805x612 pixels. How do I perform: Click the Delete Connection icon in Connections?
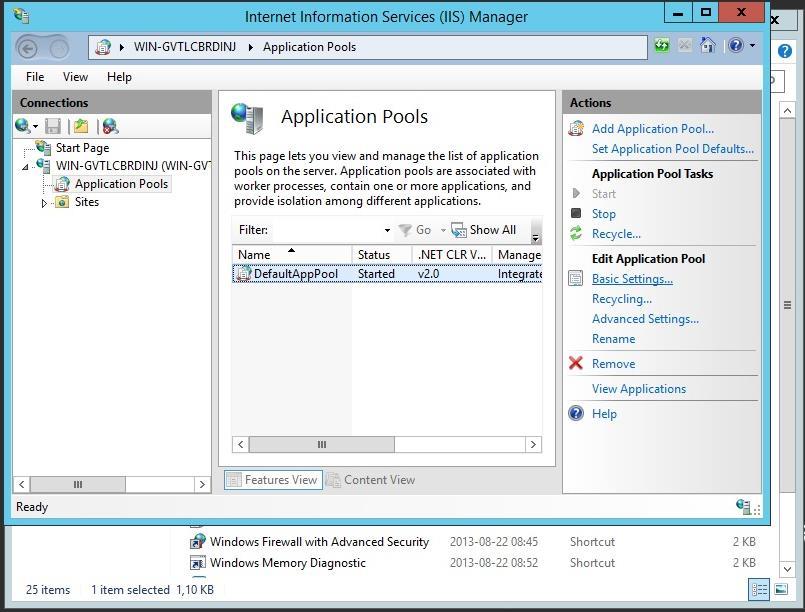[x=110, y=126]
